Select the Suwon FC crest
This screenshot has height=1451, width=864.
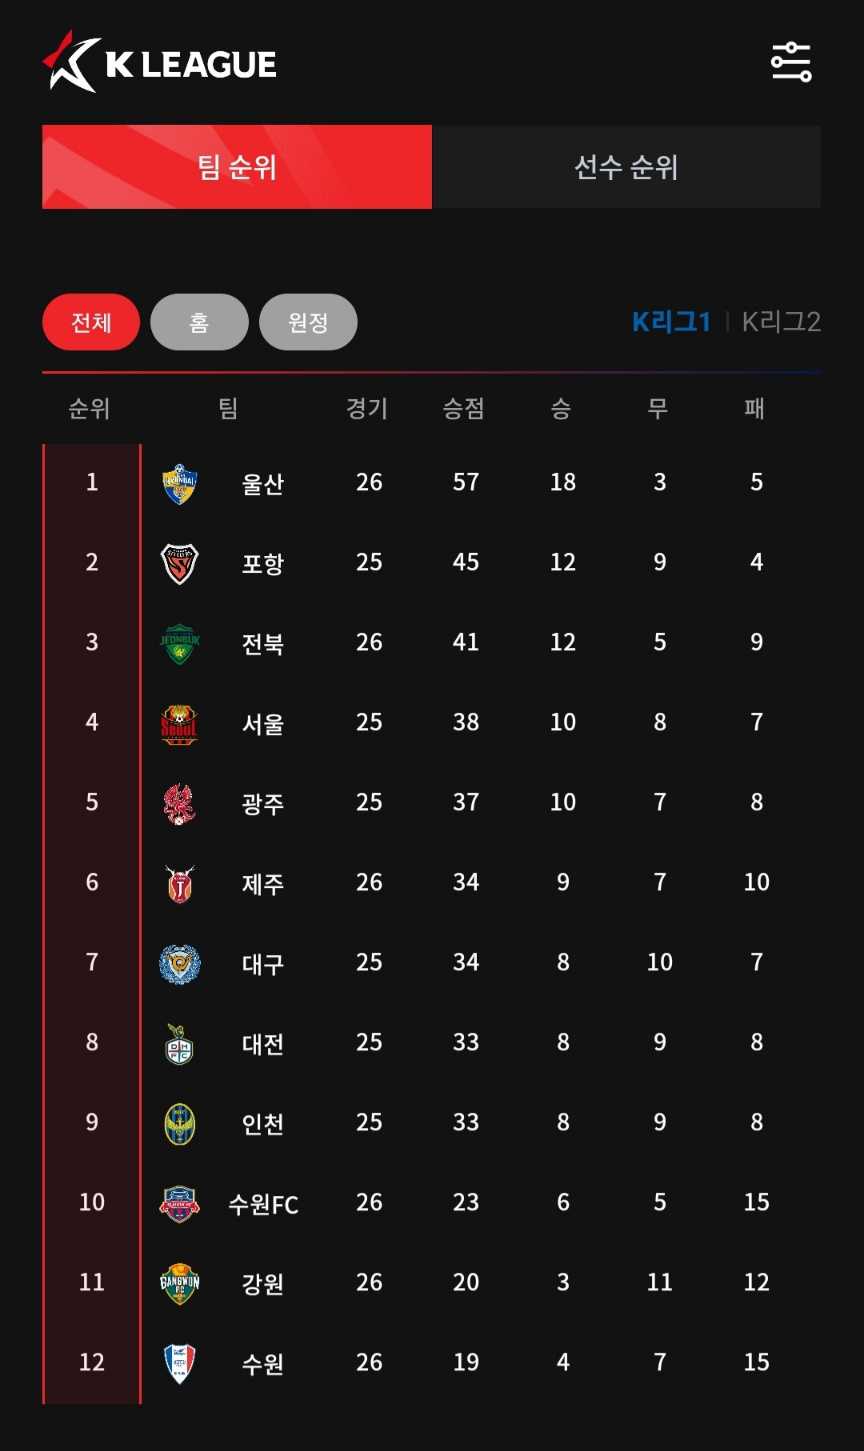point(180,1204)
